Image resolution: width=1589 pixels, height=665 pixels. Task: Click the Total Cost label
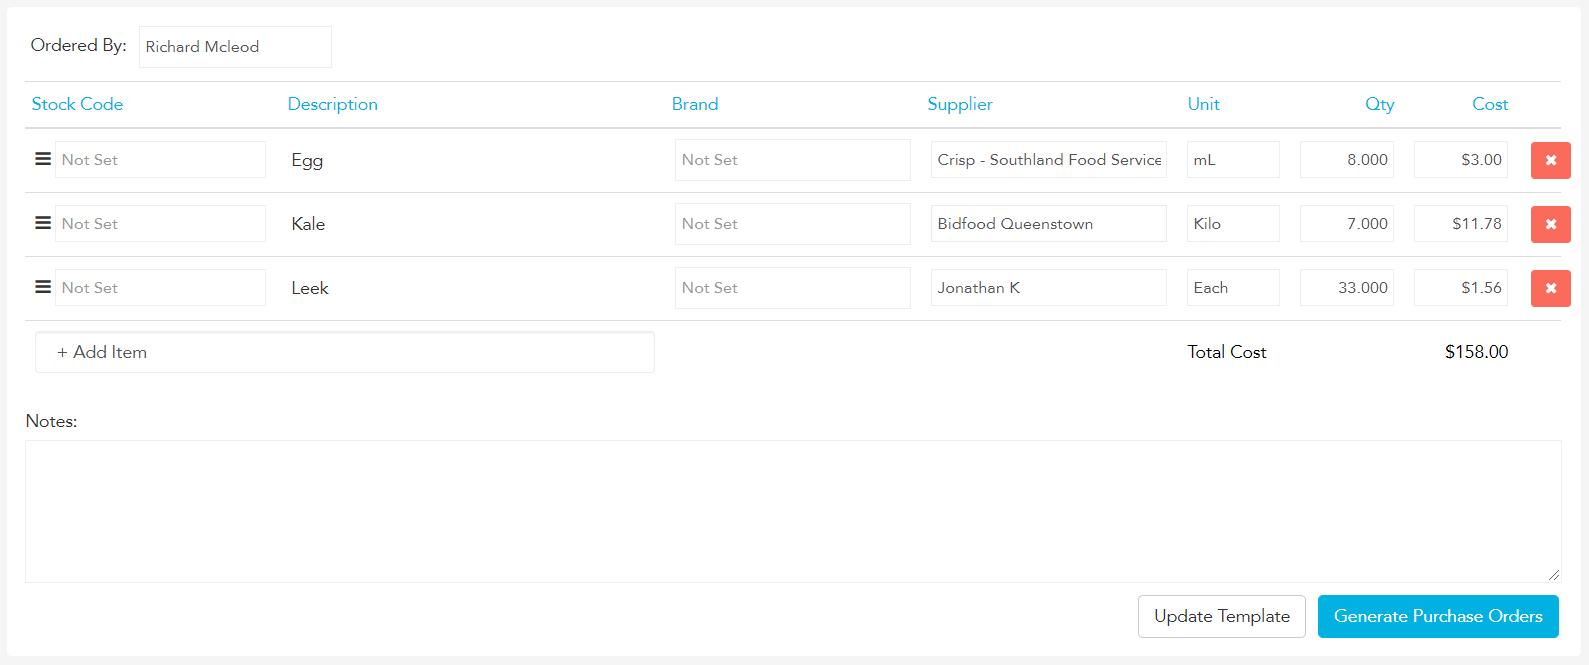(x=1227, y=352)
